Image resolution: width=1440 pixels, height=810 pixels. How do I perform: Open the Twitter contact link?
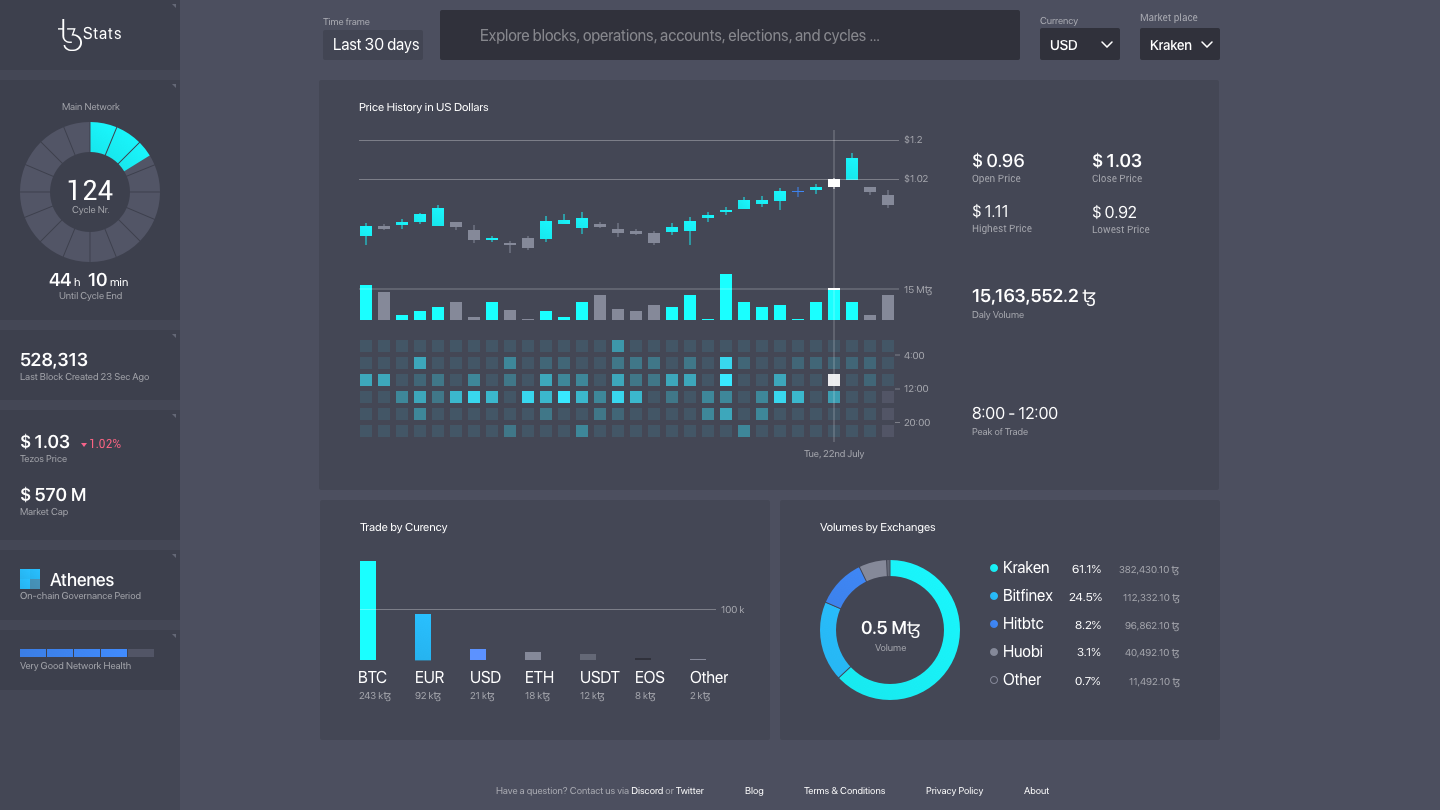click(689, 790)
